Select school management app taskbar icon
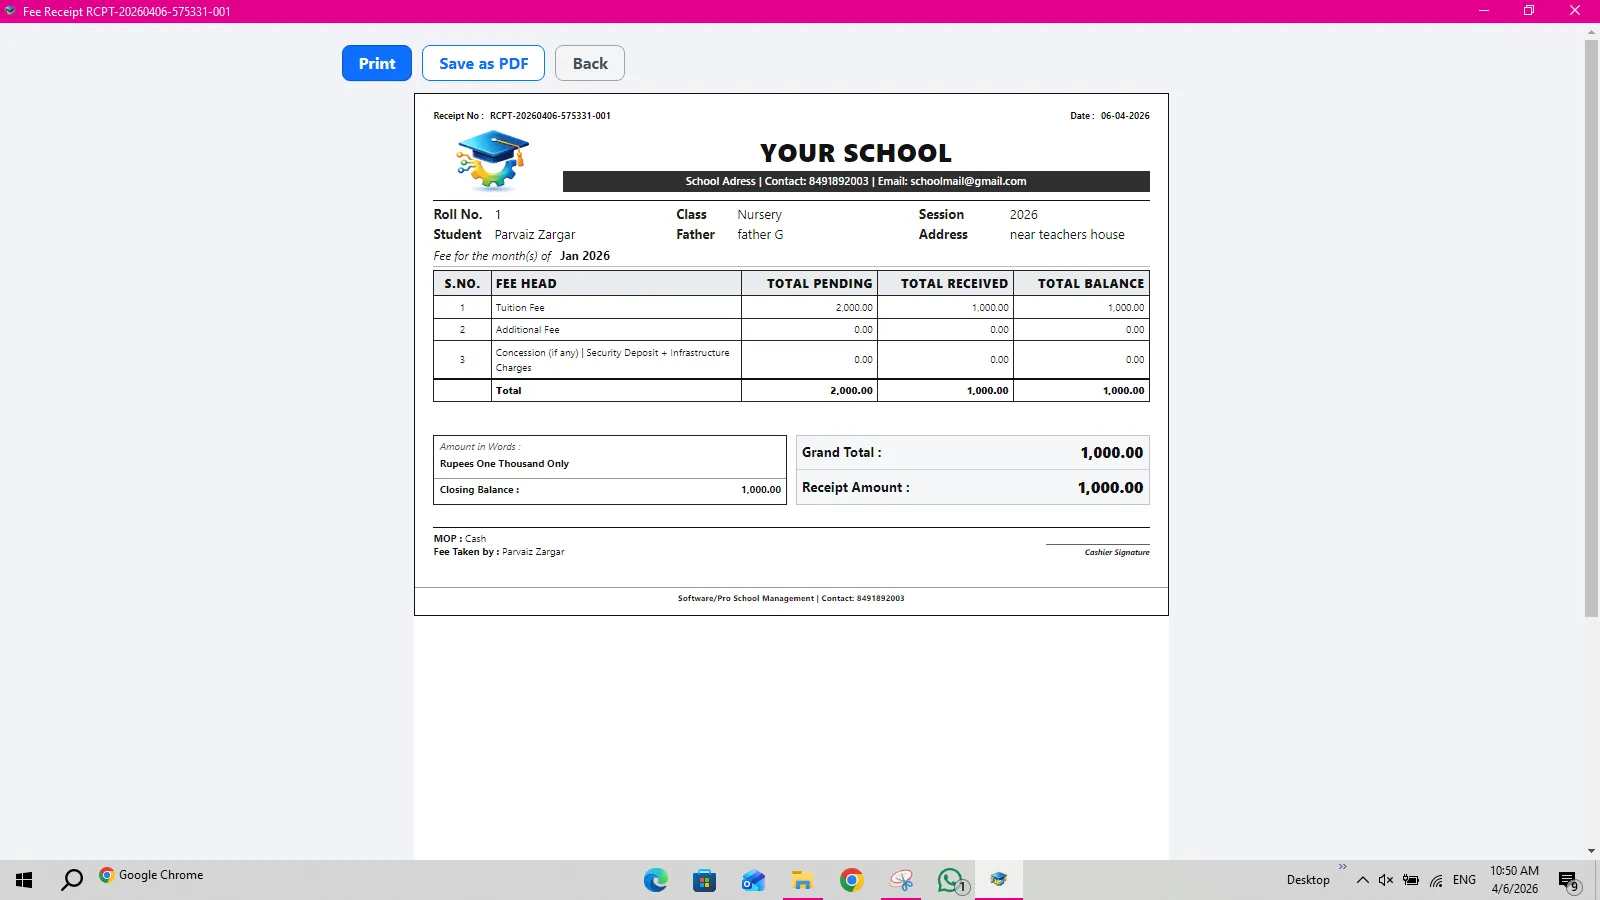The height and width of the screenshot is (900, 1600). (999, 880)
